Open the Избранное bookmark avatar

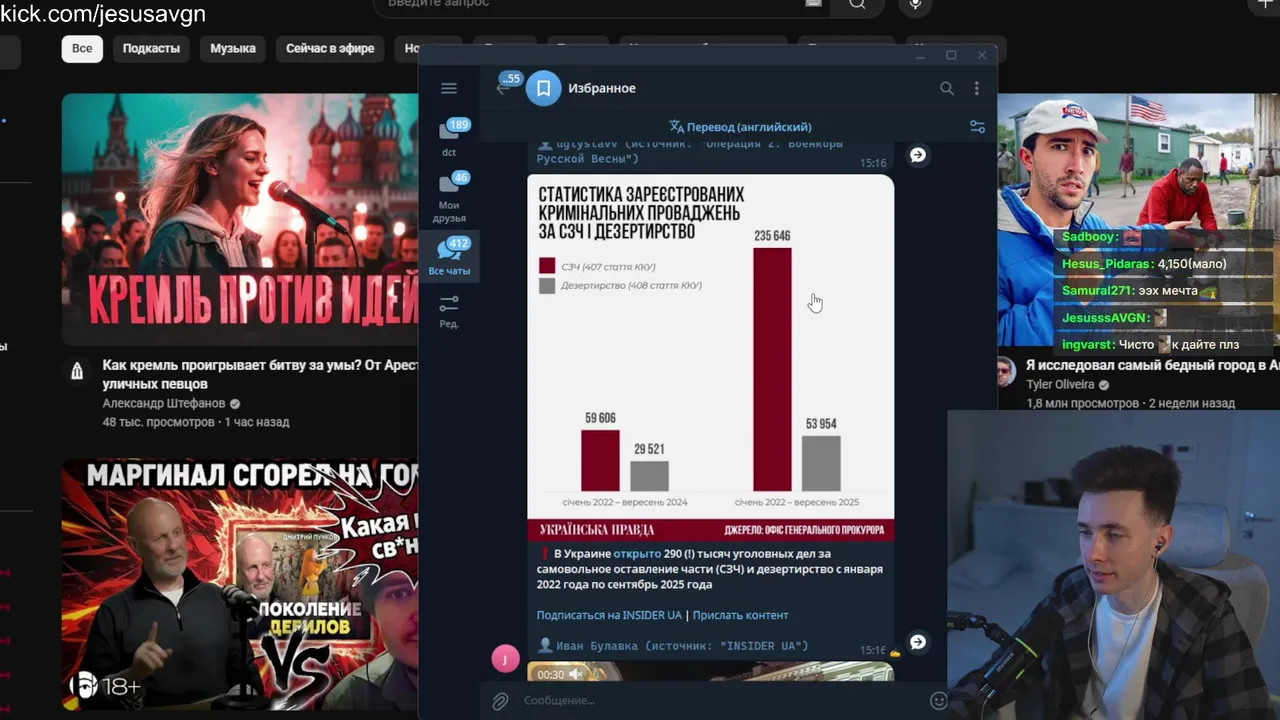click(x=543, y=88)
